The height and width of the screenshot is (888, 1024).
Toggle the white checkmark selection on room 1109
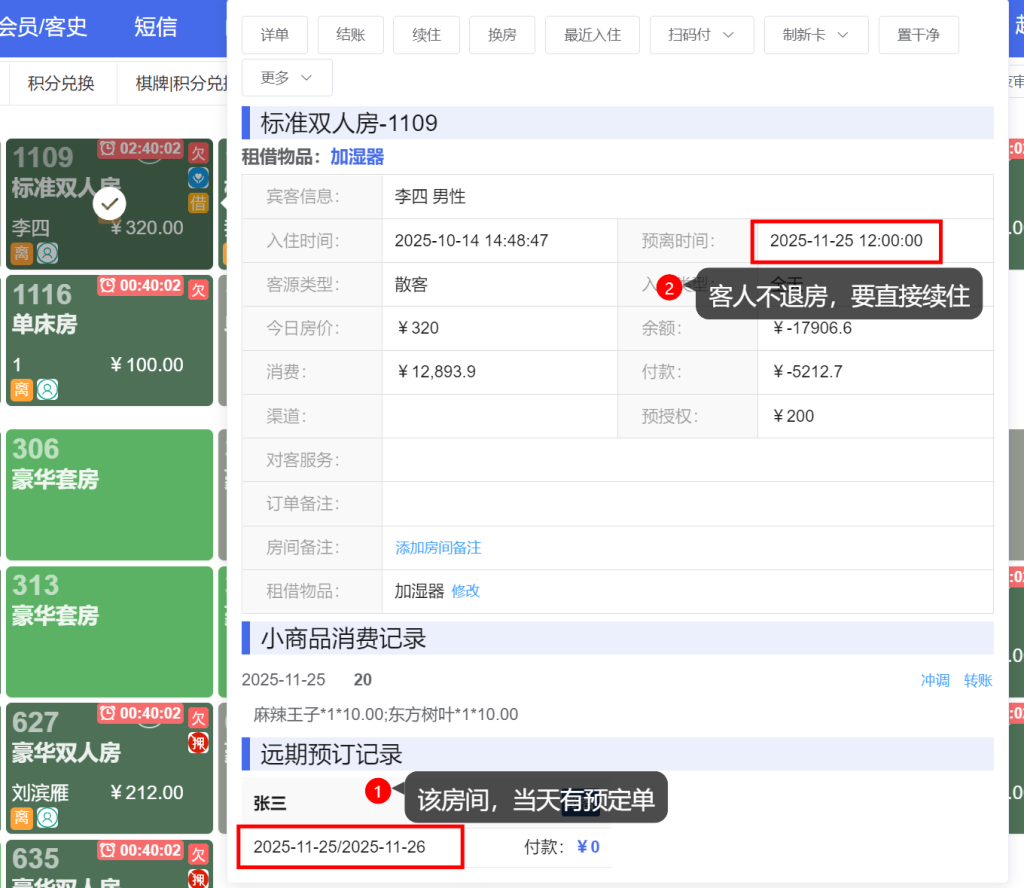point(109,204)
